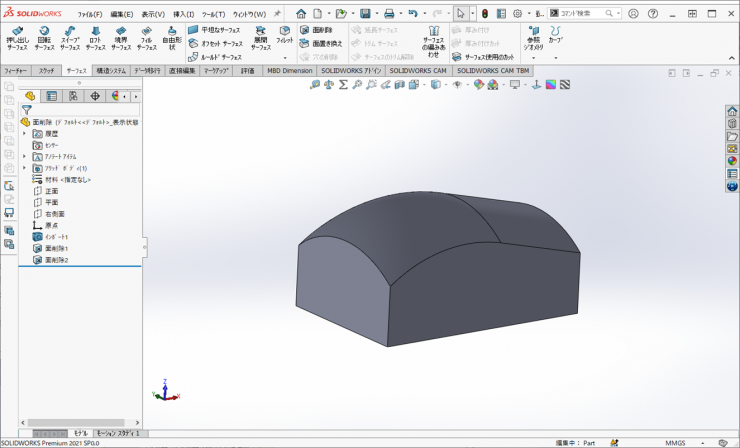Click the 押し出しサーフェス (Extruded Surface) tool
Viewport: 740px width, 448px height.
pos(17,38)
